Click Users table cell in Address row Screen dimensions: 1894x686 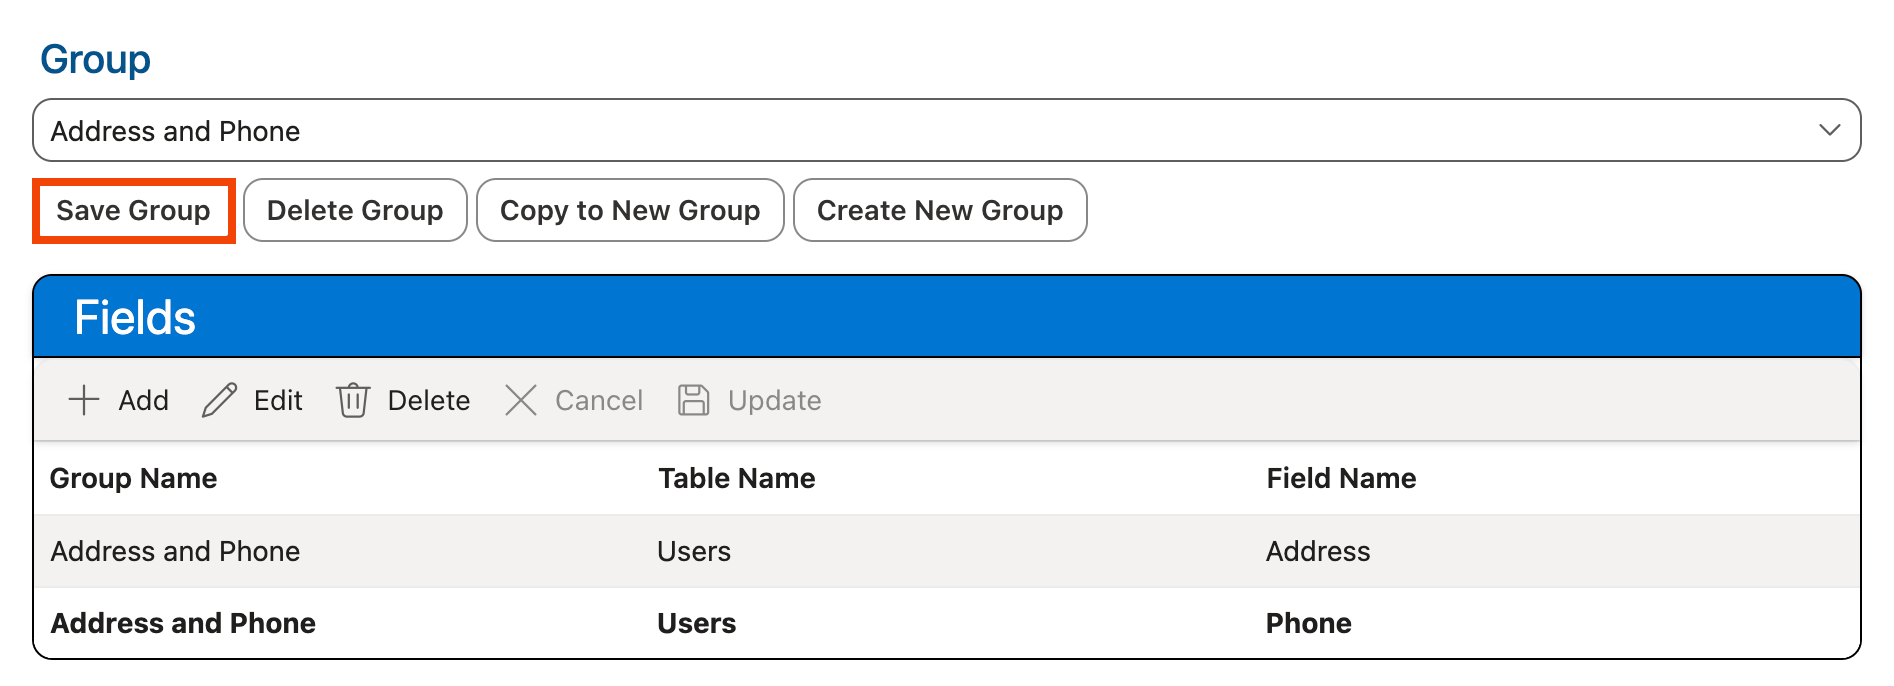(x=694, y=551)
